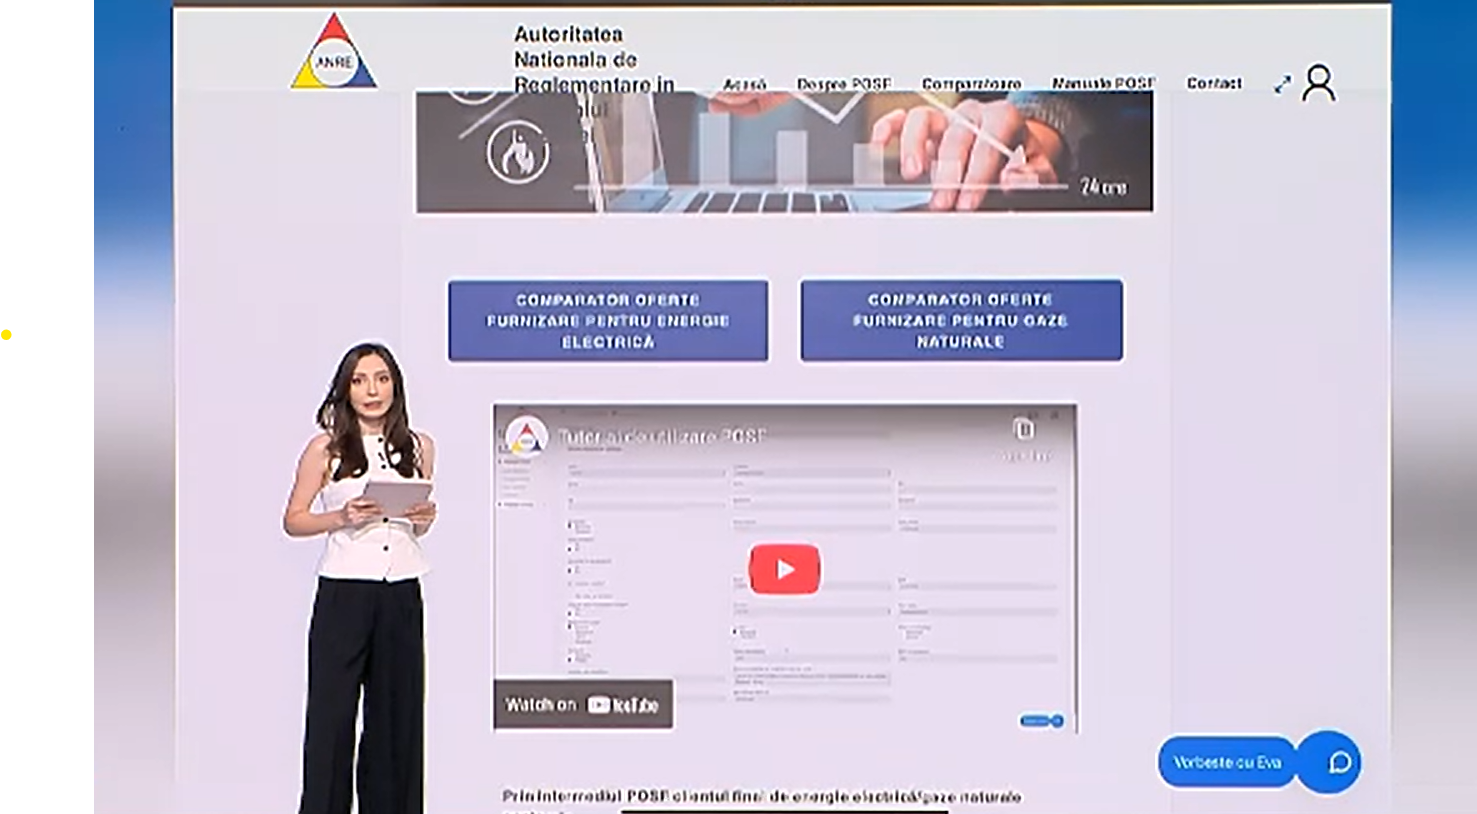Click the Vorbește cu Eva button
This screenshot has height=814, width=1477.
coord(1227,763)
